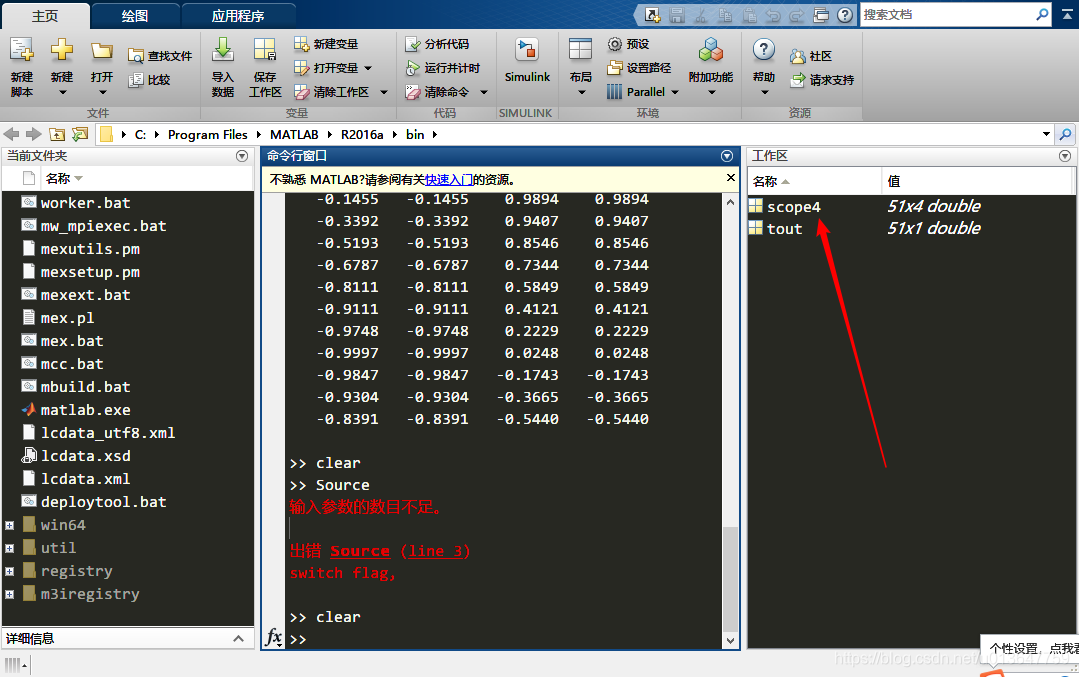This screenshot has height=677, width=1079.
Task: Click Clear Commands (清除命令)
Action: pyautogui.click(x=437, y=92)
